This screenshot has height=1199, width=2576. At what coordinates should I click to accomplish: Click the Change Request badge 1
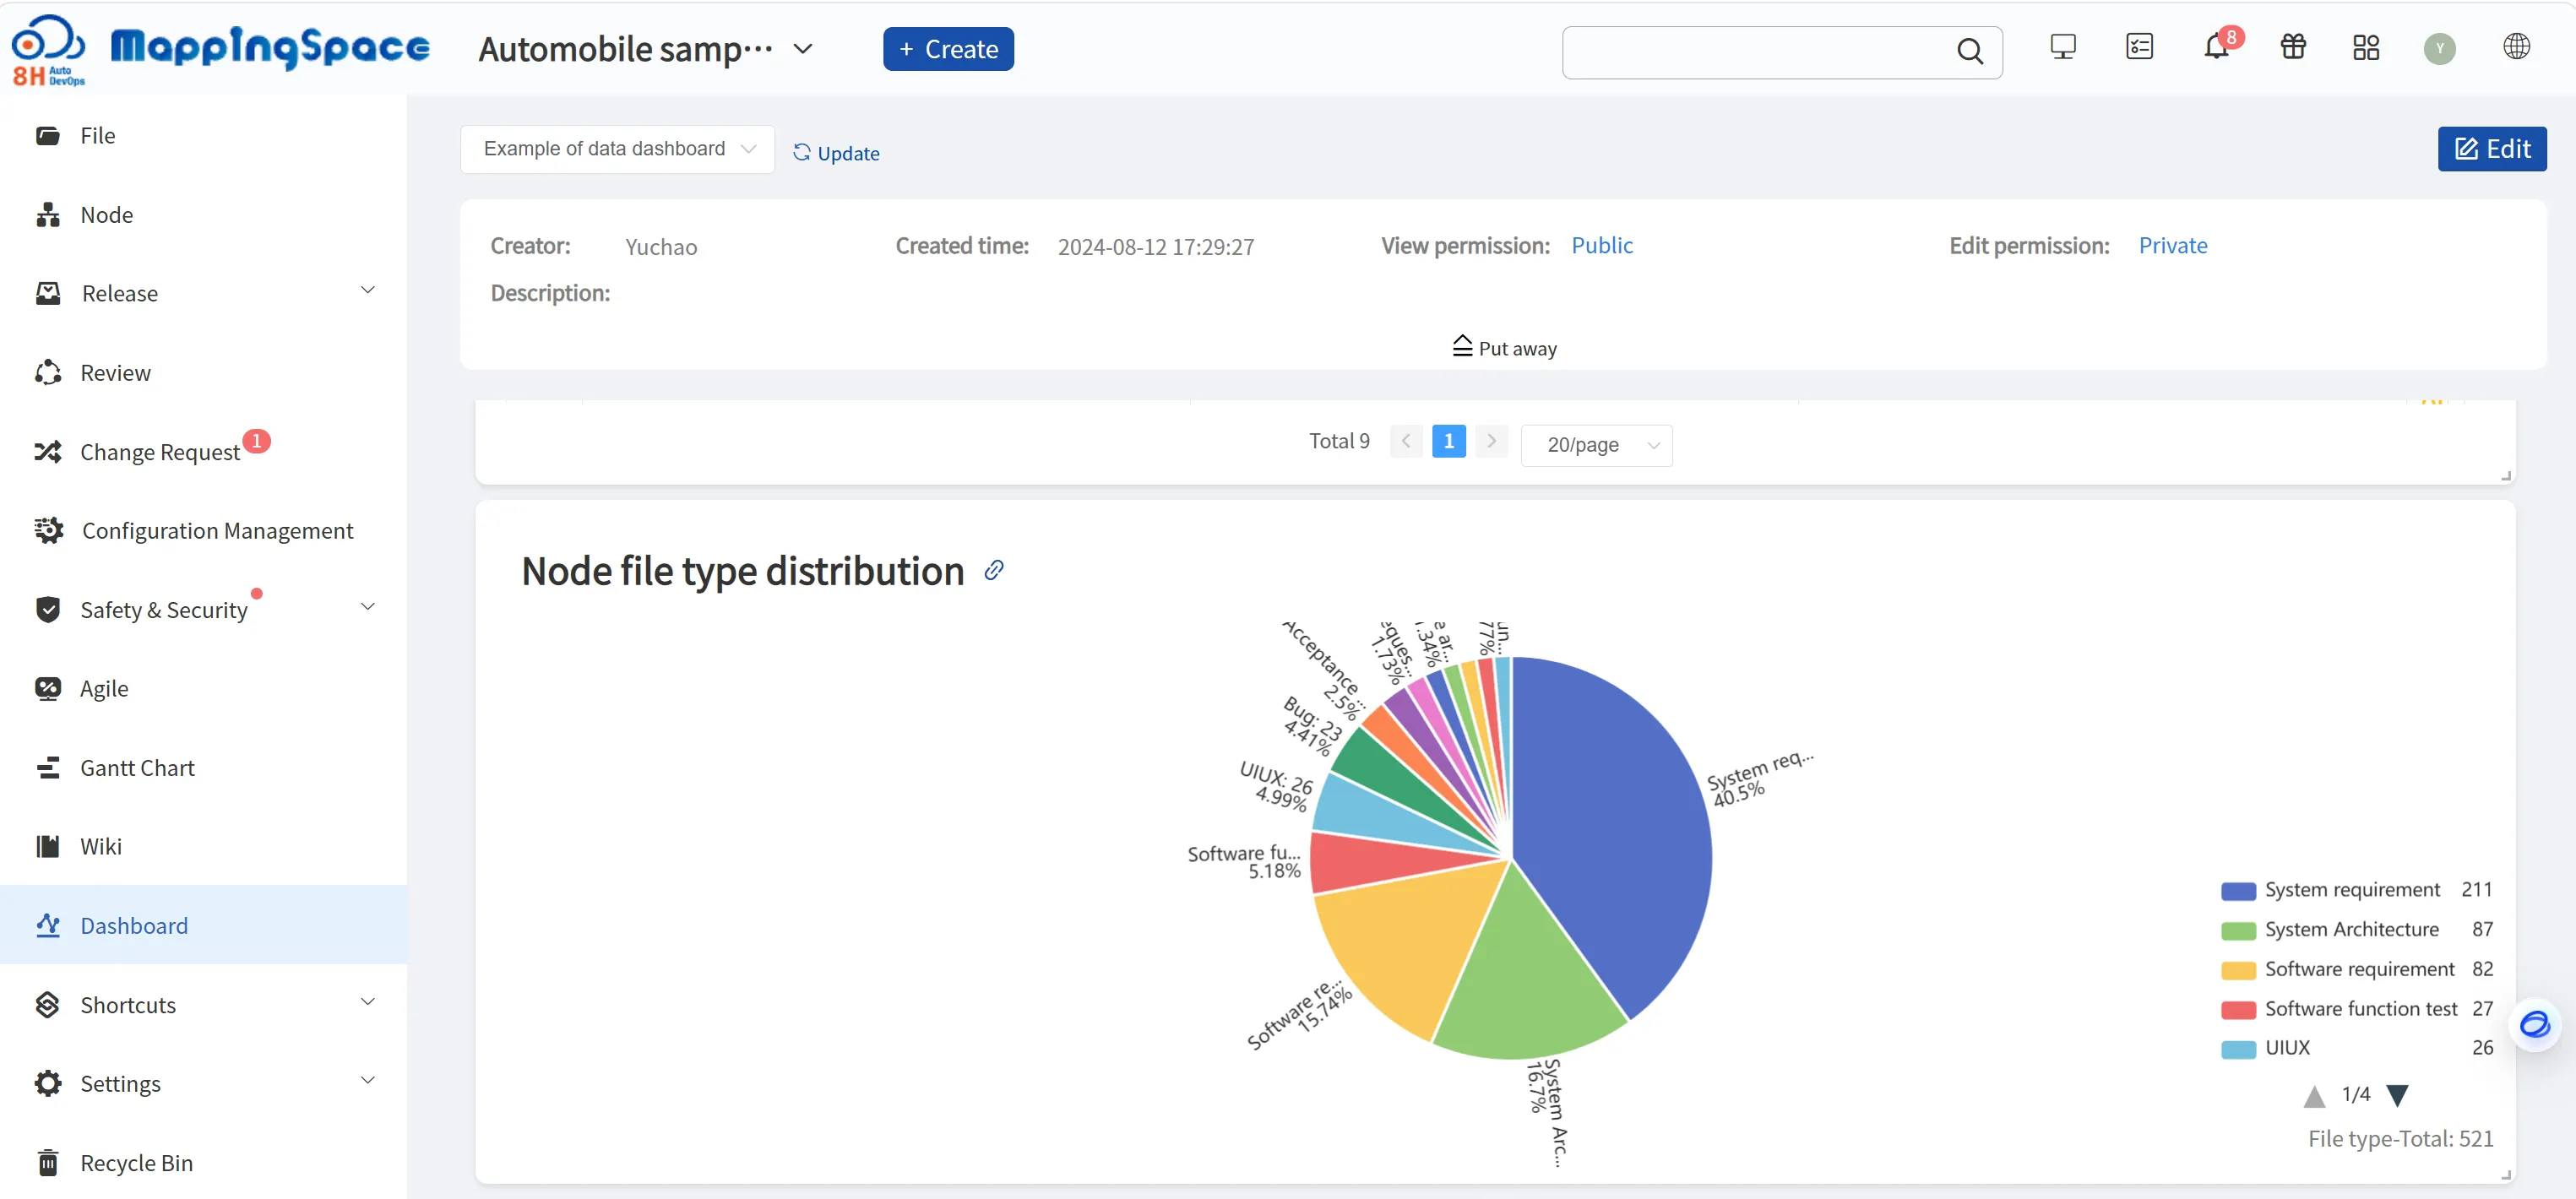[x=256, y=441]
